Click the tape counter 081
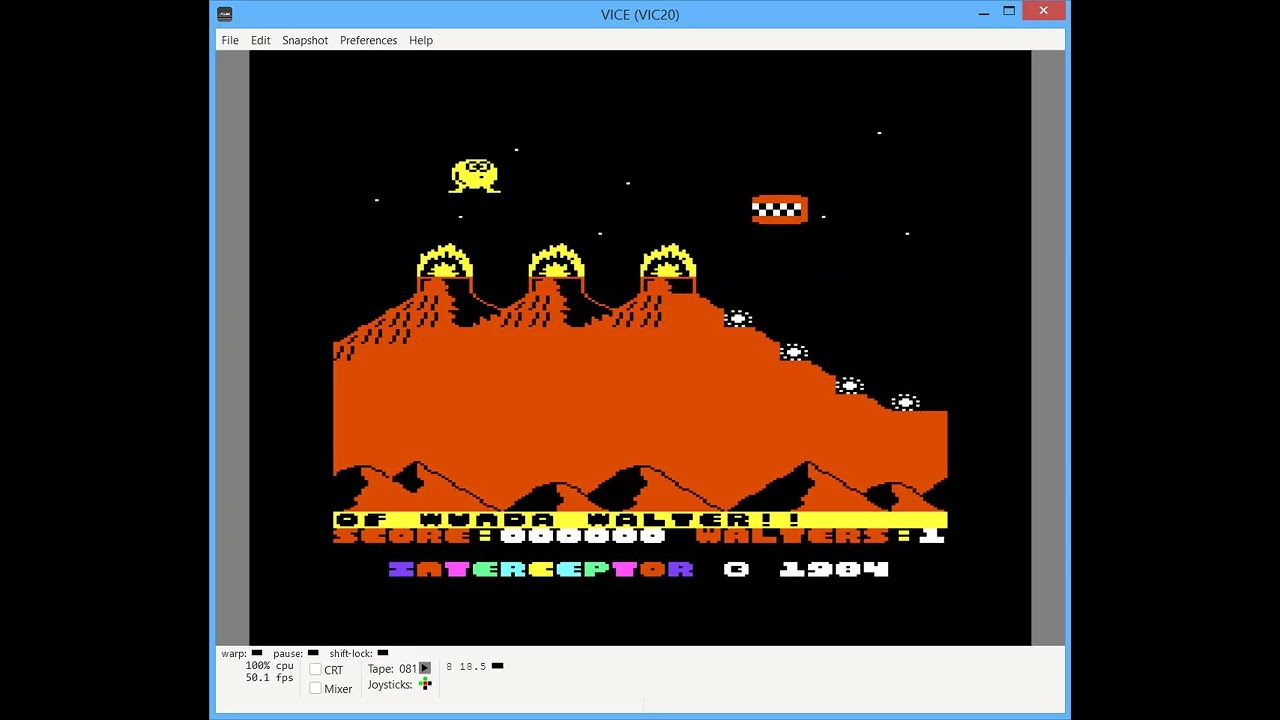The height and width of the screenshot is (720, 1280). [x=408, y=669]
